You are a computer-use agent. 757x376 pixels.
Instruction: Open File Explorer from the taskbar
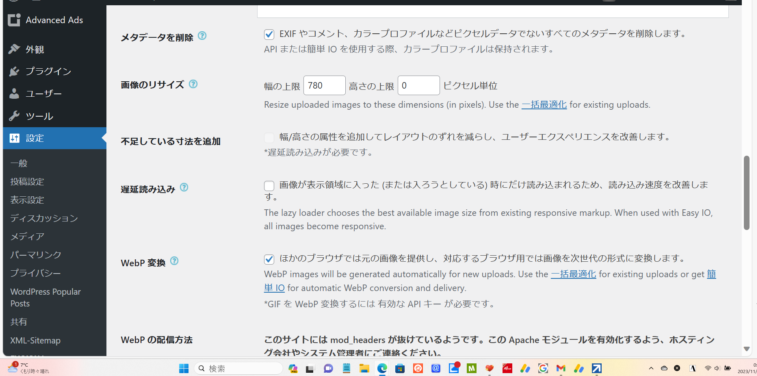pyautogui.click(x=364, y=368)
